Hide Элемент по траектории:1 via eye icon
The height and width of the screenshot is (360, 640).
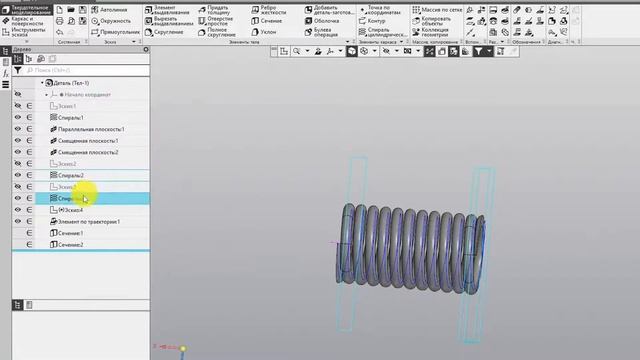click(x=18, y=221)
